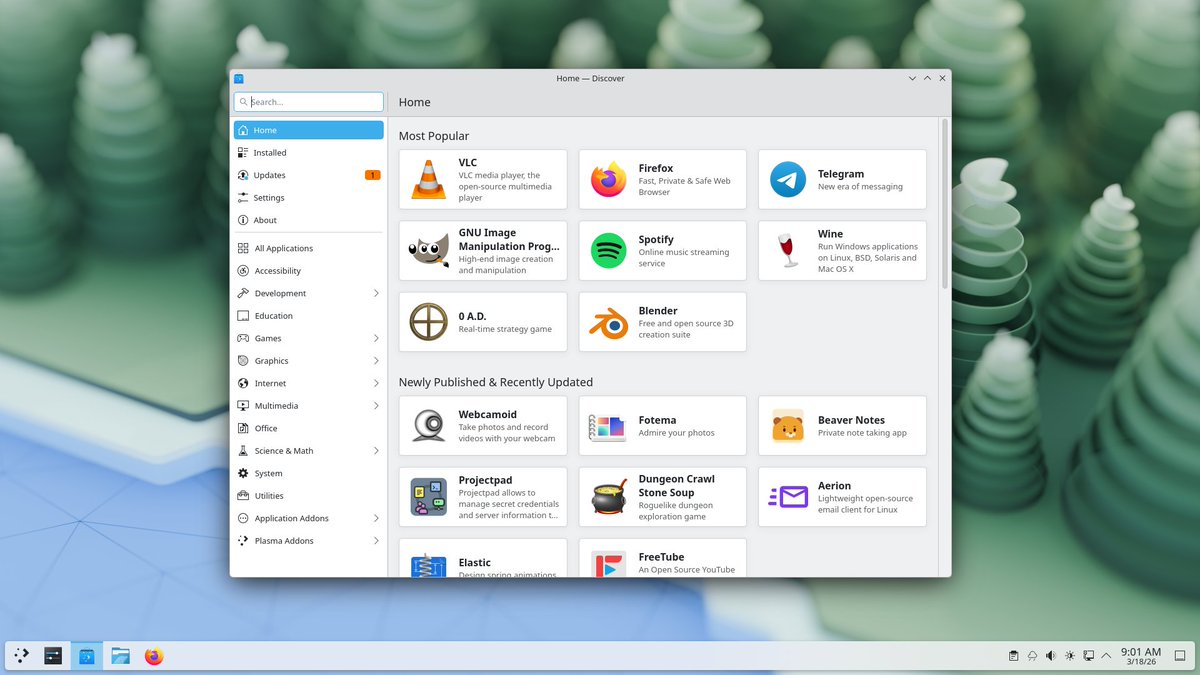Open the clipboard tray icon
This screenshot has height=675, width=1200.
[1013, 656]
